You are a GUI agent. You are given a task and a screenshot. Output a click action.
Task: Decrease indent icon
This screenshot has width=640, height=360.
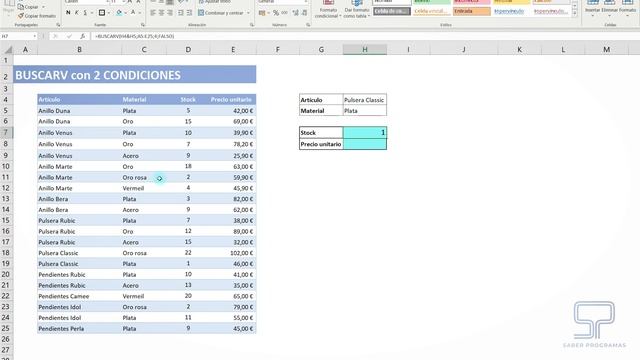click(181, 13)
